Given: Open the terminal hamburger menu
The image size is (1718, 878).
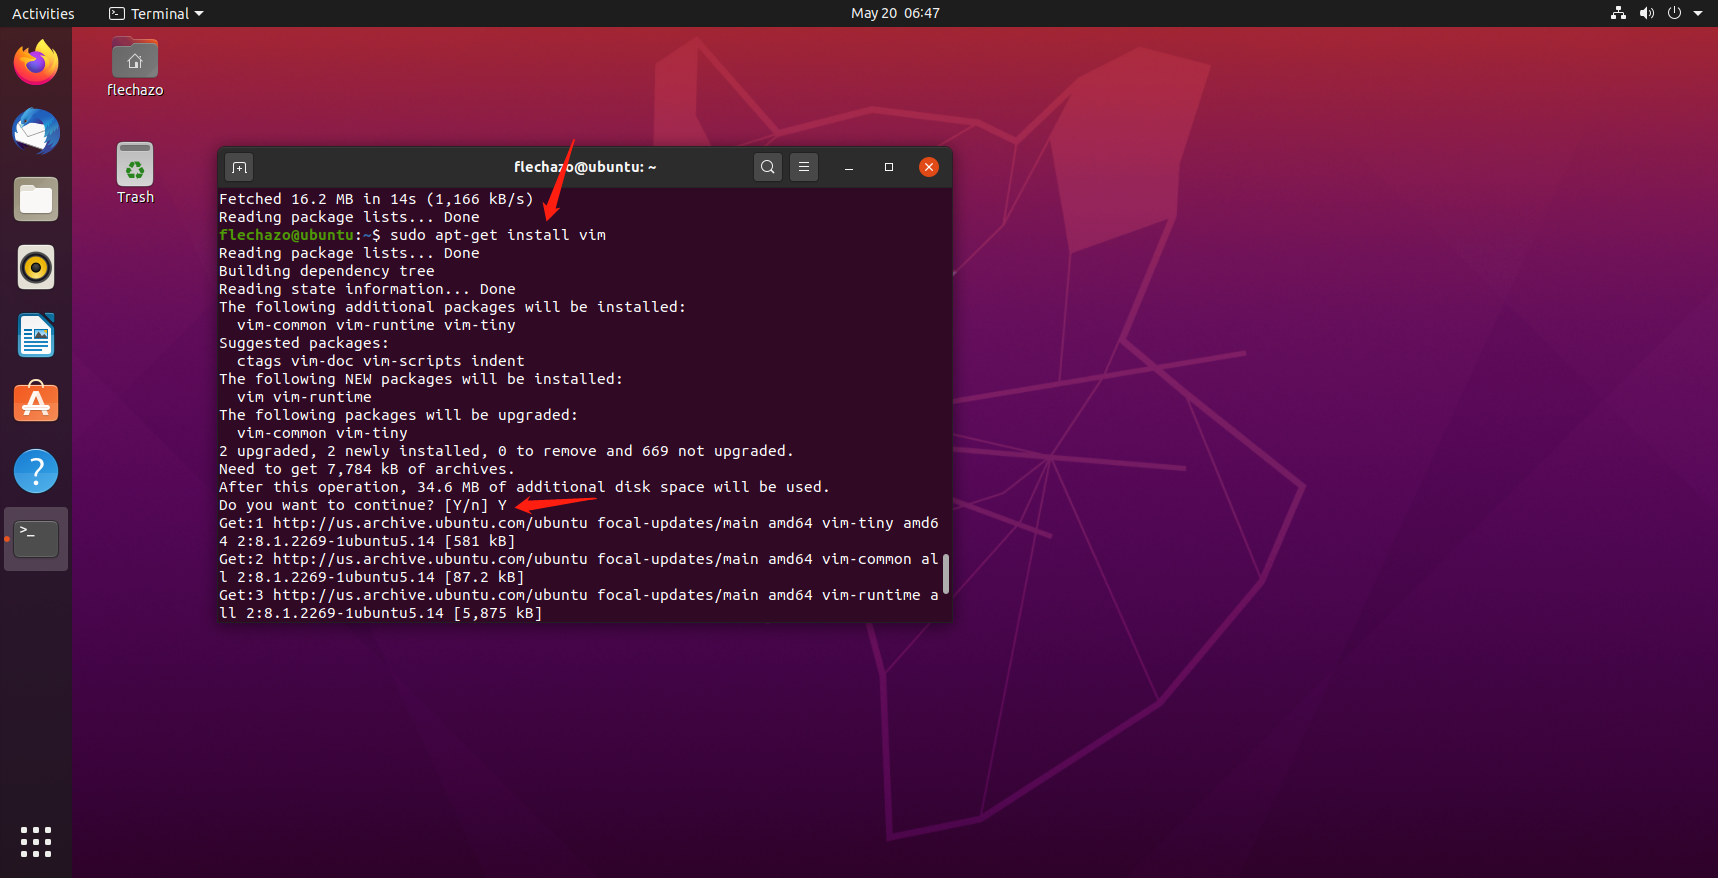Looking at the screenshot, I should click(x=804, y=167).
